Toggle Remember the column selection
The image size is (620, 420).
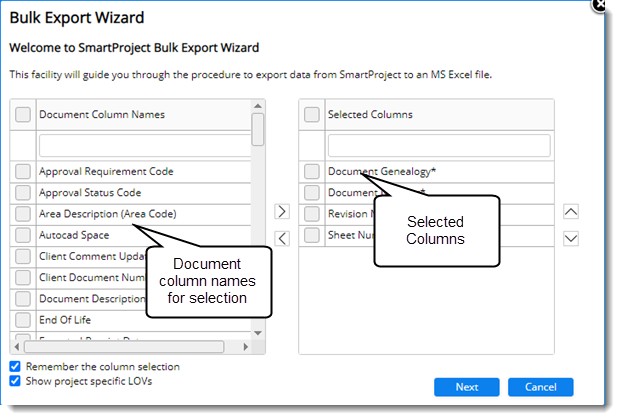[x=15, y=367]
